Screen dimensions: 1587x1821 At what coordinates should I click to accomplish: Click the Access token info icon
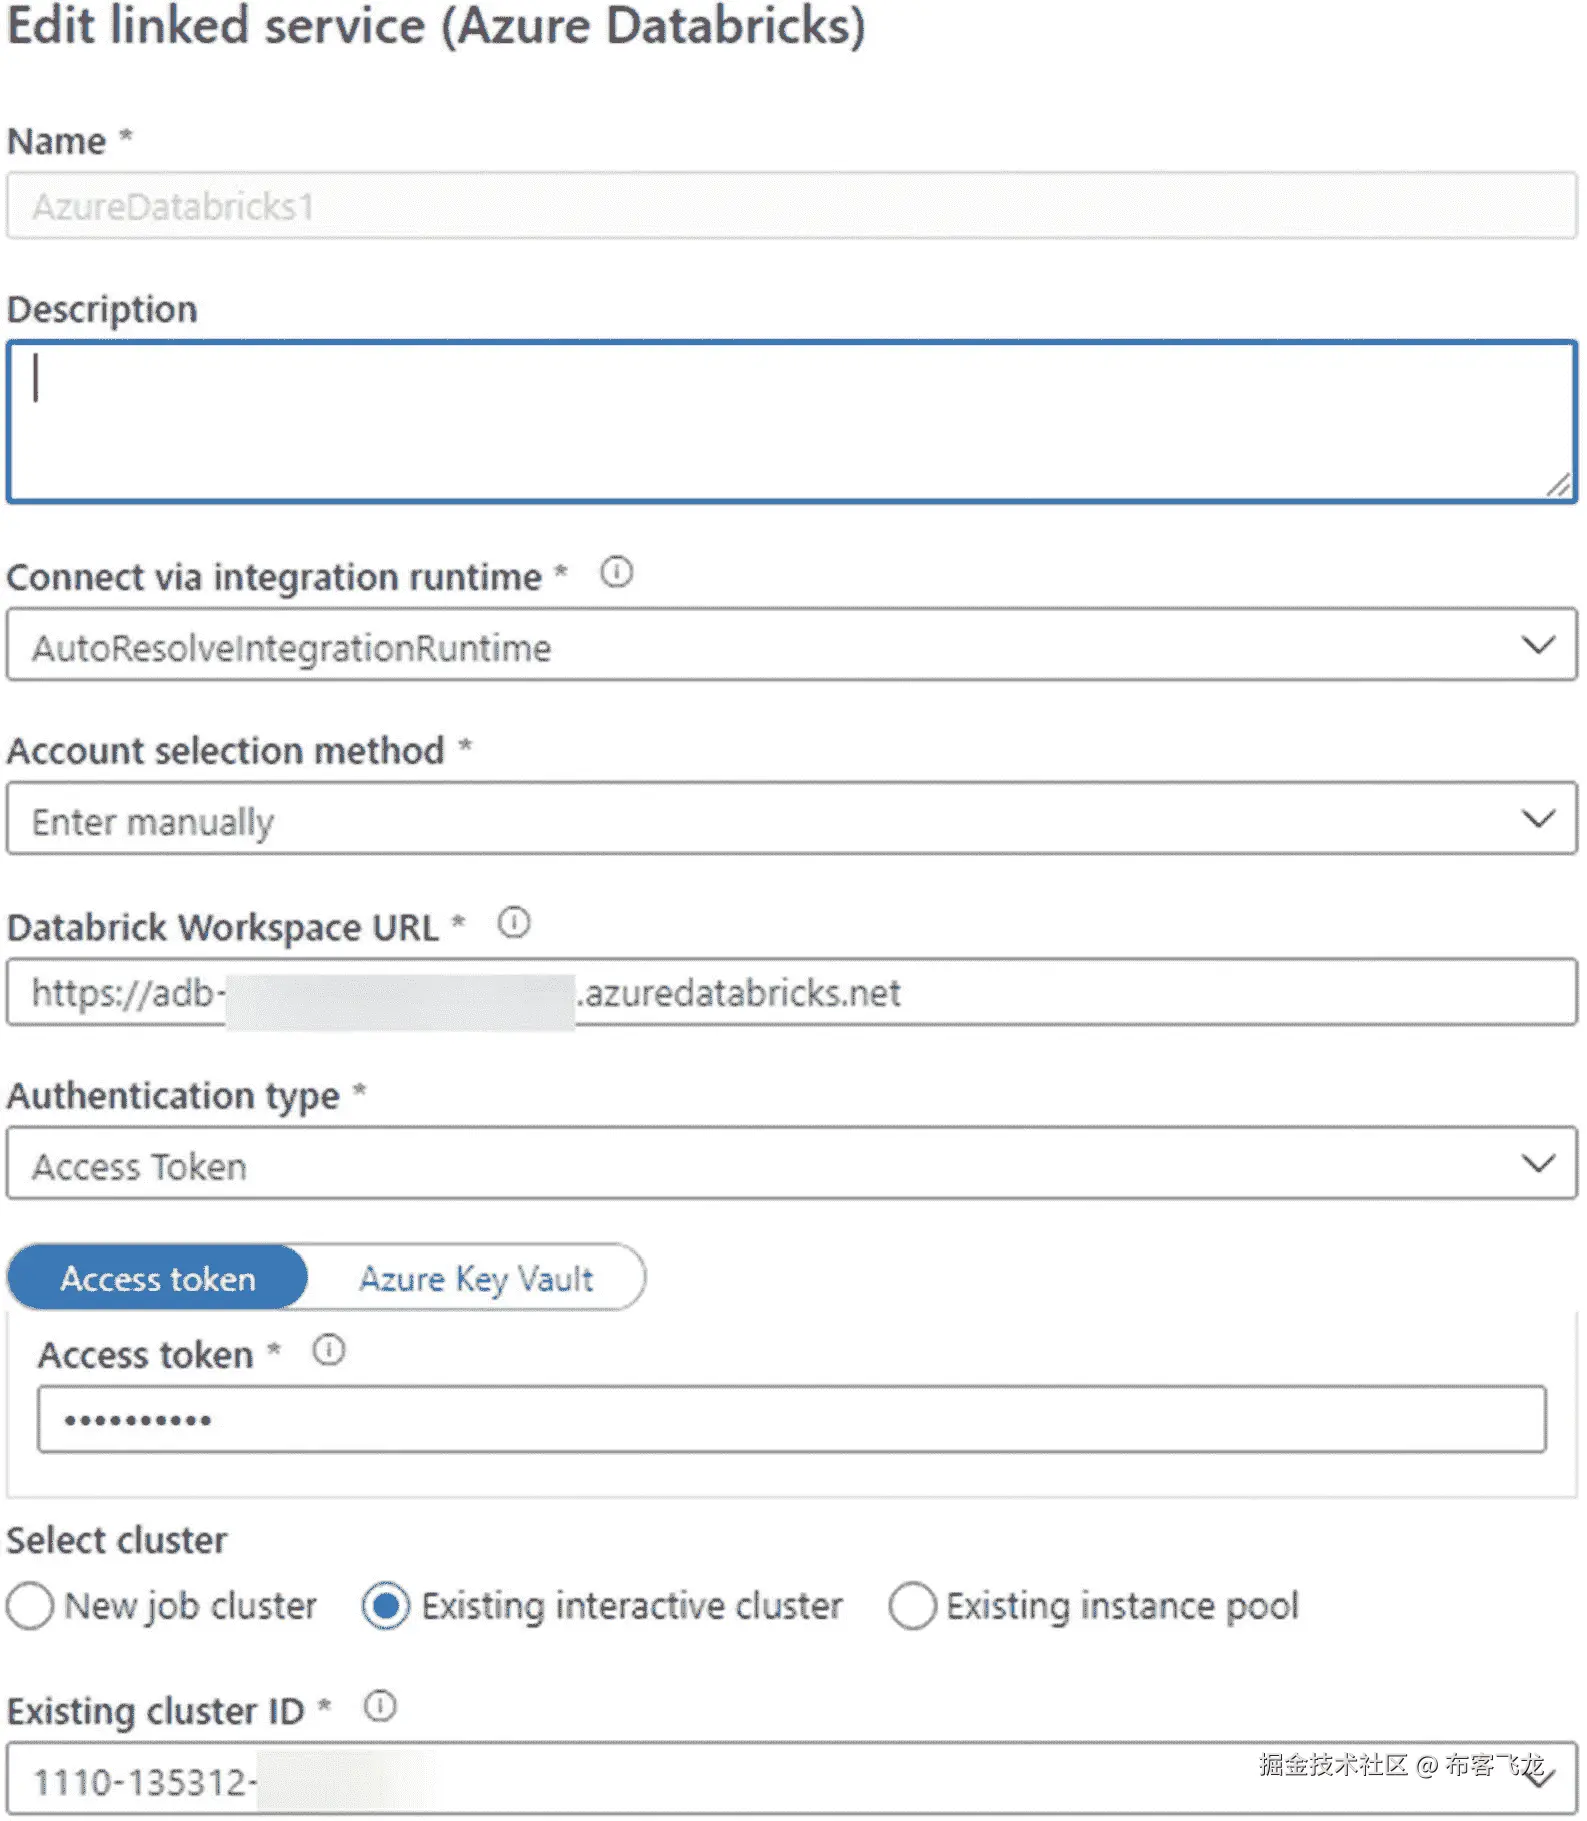click(x=329, y=1350)
